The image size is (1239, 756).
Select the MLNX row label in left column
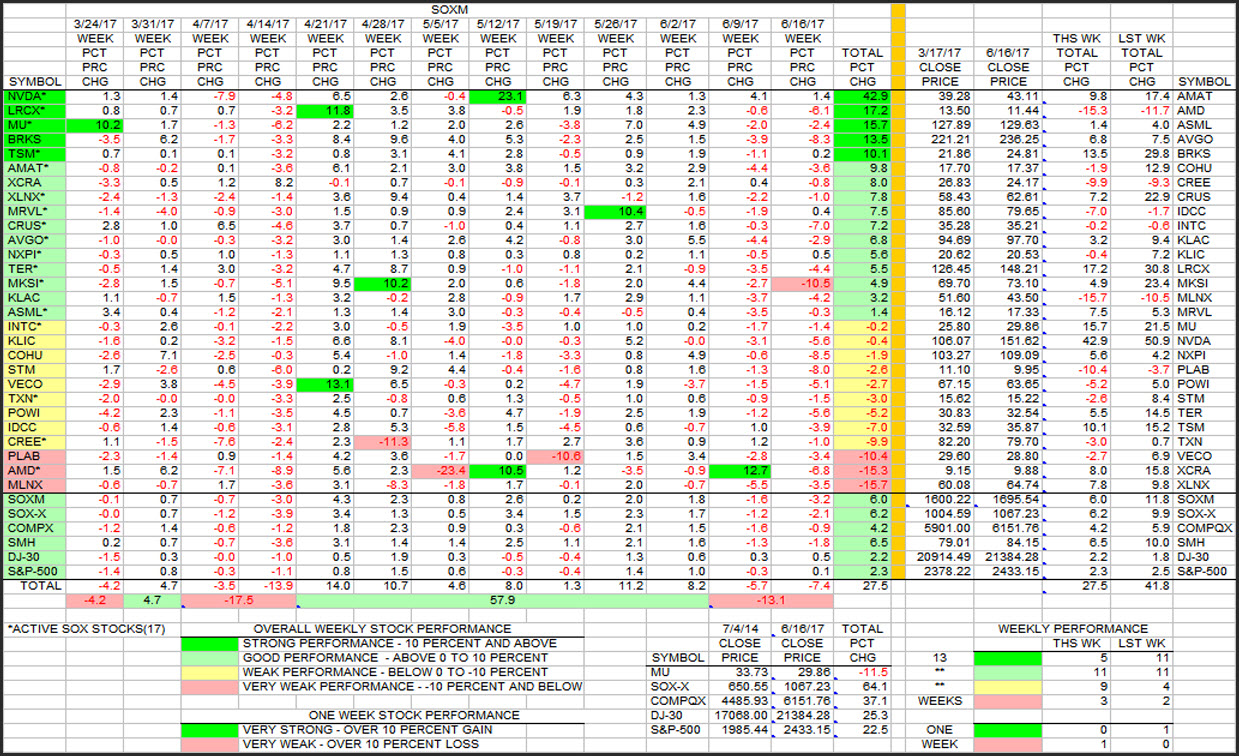click(x=33, y=486)
